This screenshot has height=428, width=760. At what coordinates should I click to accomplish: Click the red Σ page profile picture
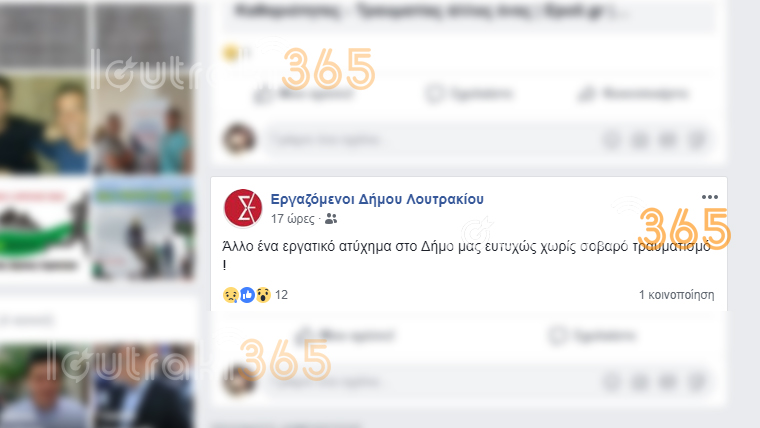click(243, 208)
